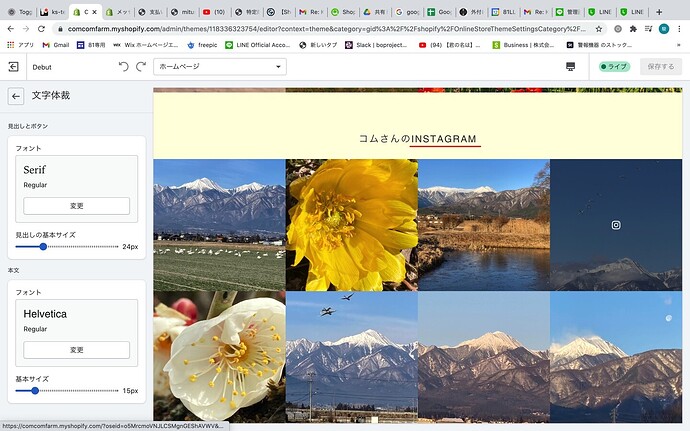
Task: Open the river and mountain Instagram photo
Action: point(484,225)
